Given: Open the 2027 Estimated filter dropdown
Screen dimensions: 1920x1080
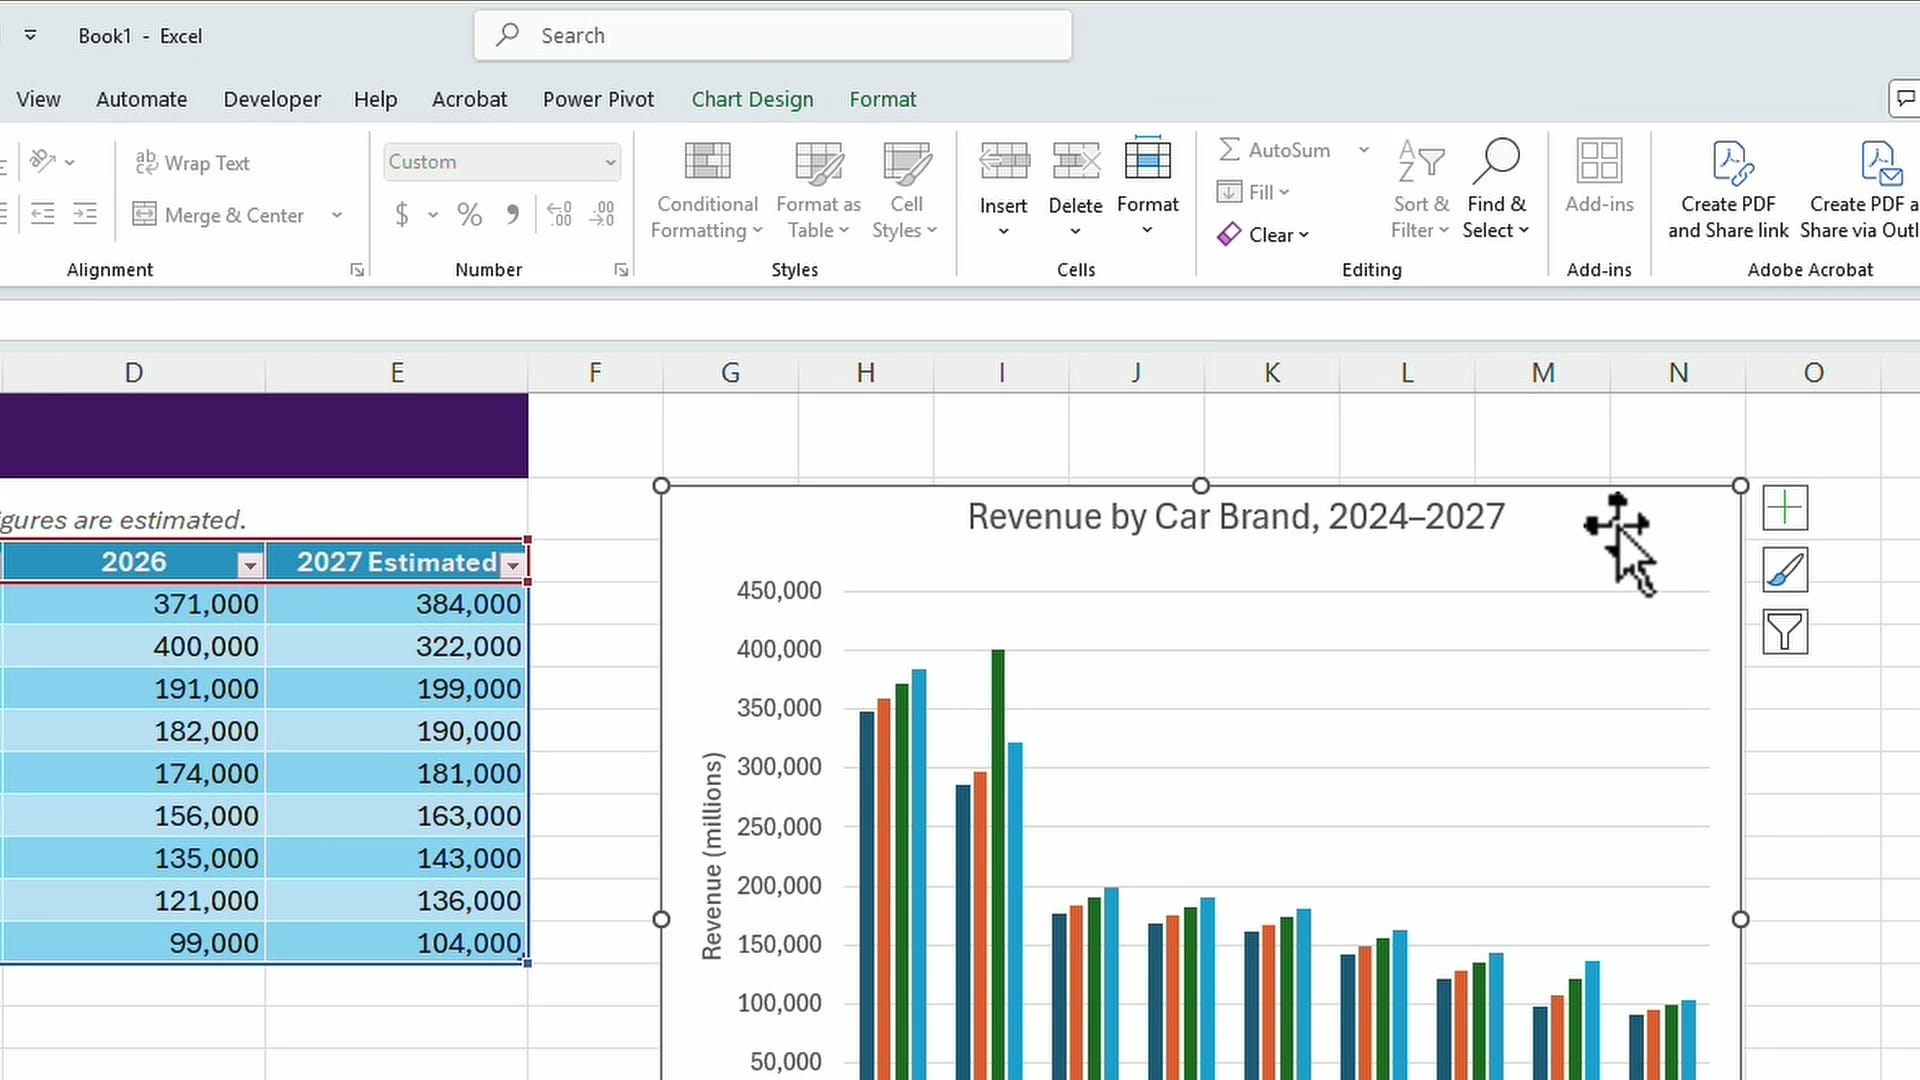Looking at the screenshot, I should [513, 565].
